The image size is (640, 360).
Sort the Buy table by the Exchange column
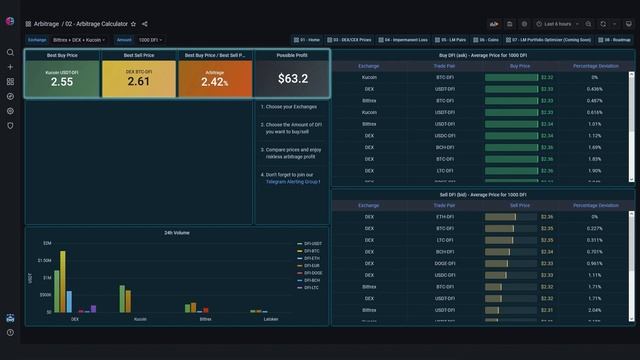coord(369,66)
